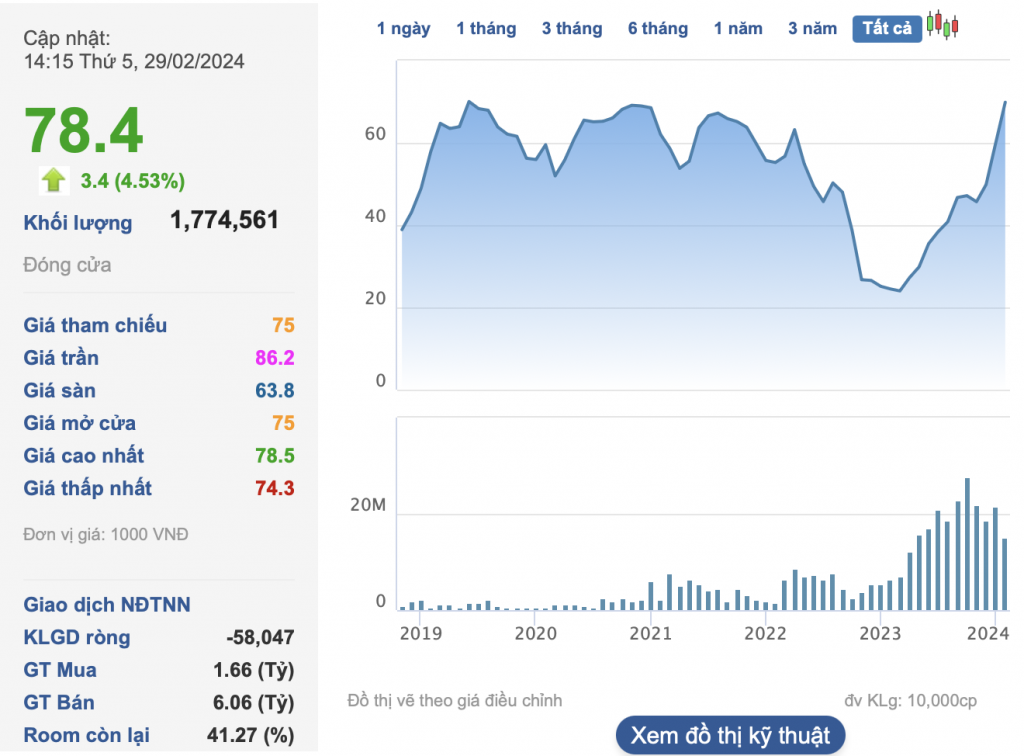This screenshot has width=1024, height=756.
Task: Click the "Khối lượng" label
Action: click(x=78, y=222)
